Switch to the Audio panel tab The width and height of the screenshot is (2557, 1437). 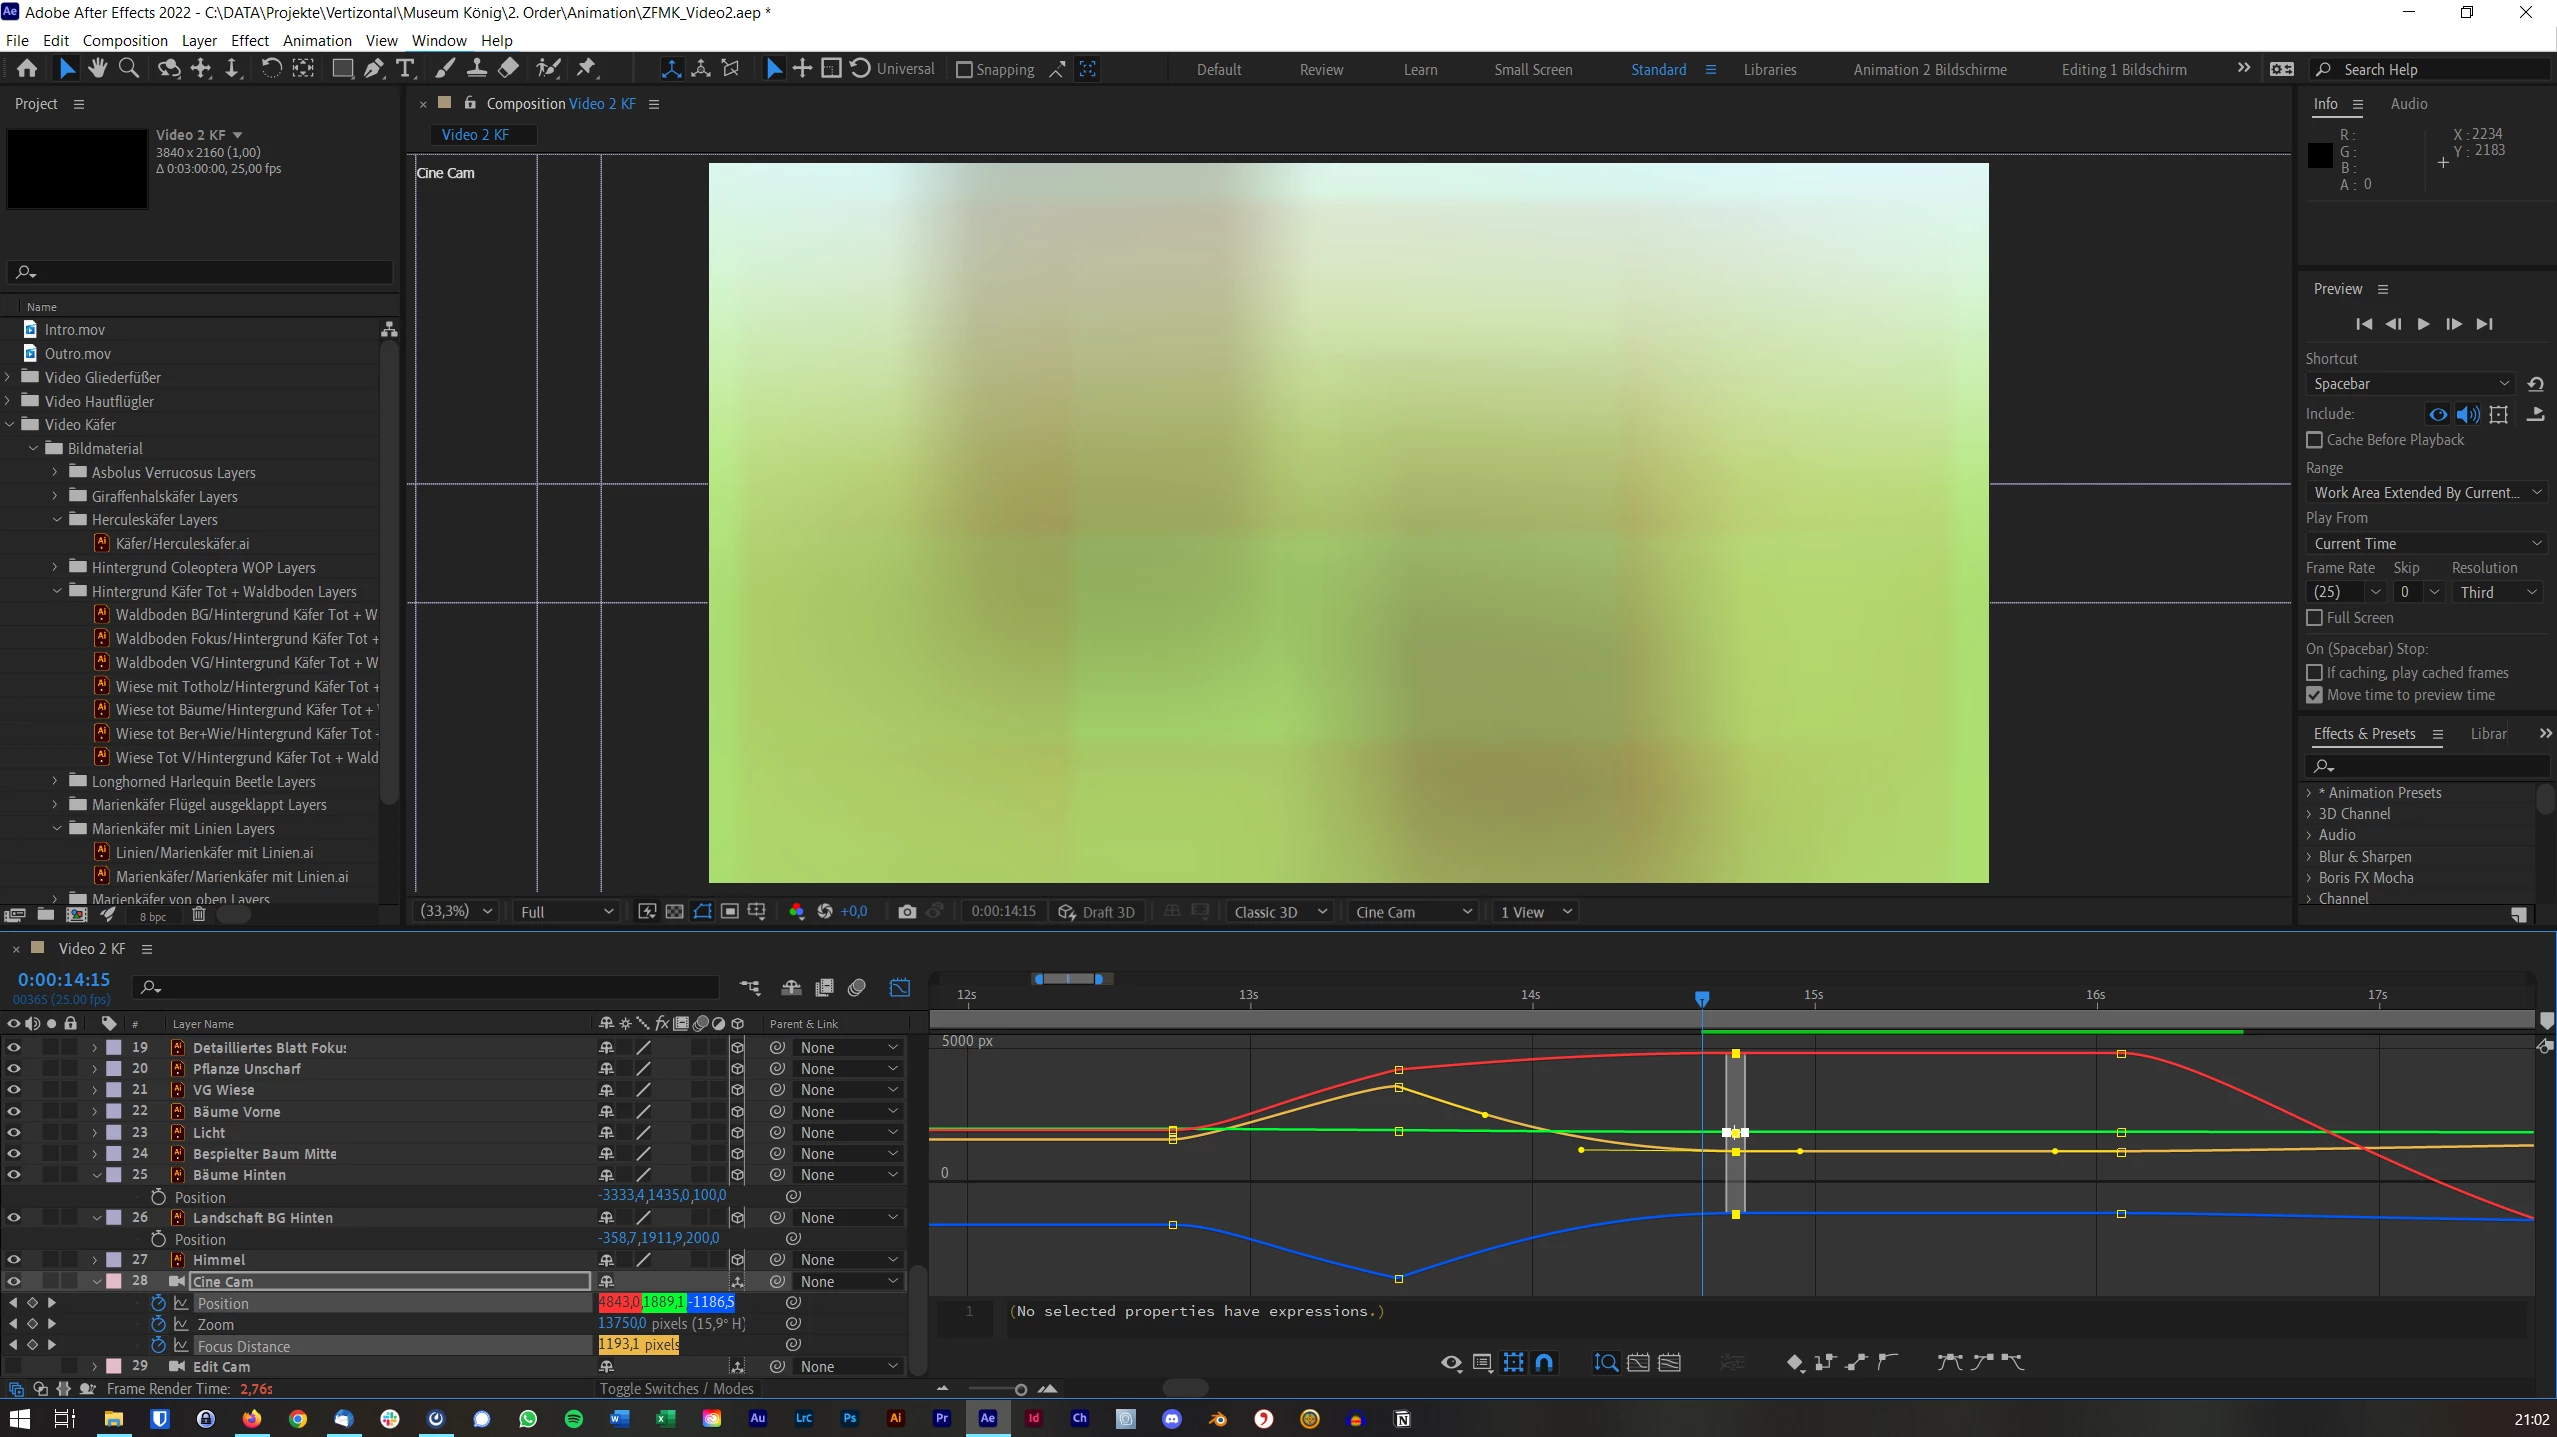point(2408,104)
